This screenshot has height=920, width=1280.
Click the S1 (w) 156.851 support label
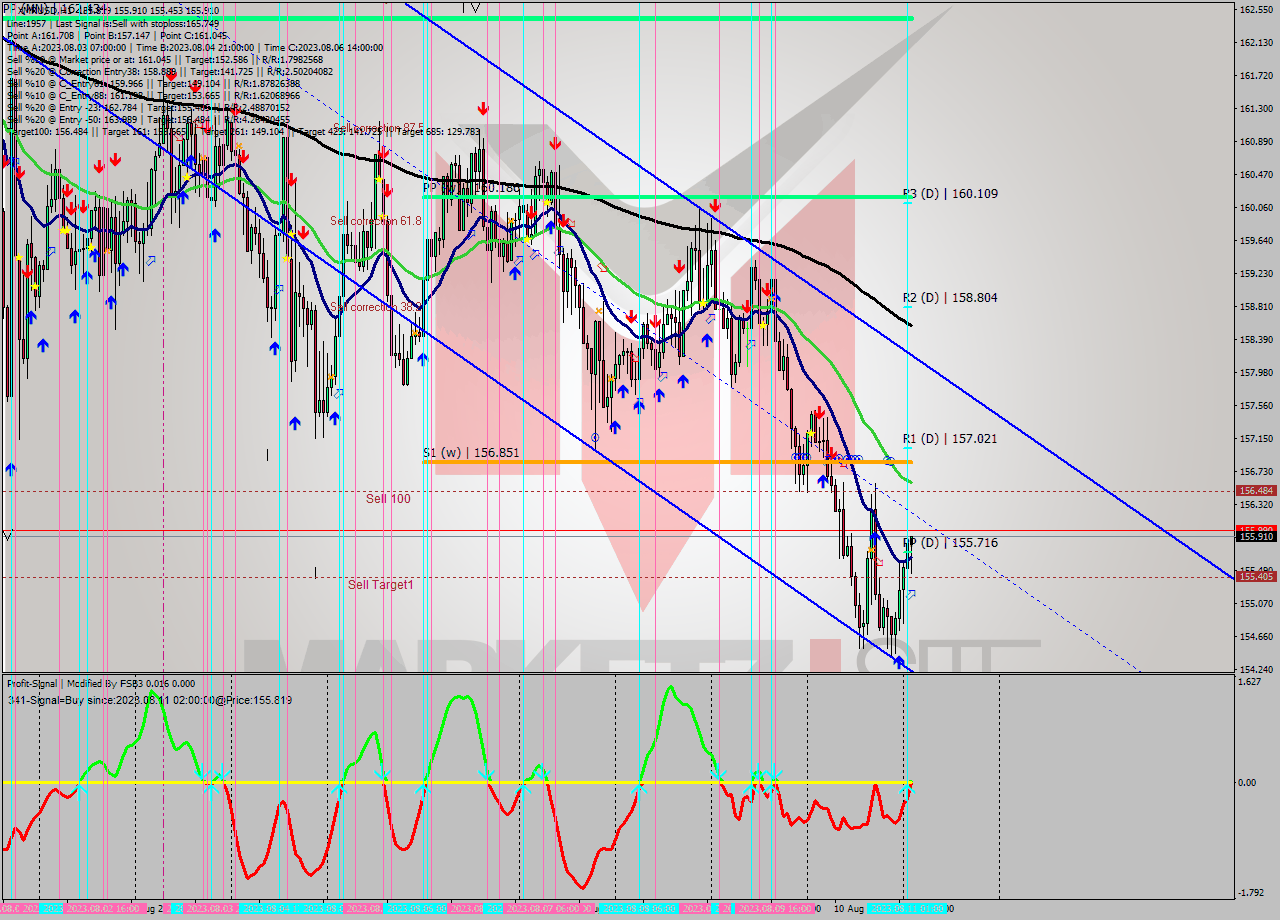(471, 453)
